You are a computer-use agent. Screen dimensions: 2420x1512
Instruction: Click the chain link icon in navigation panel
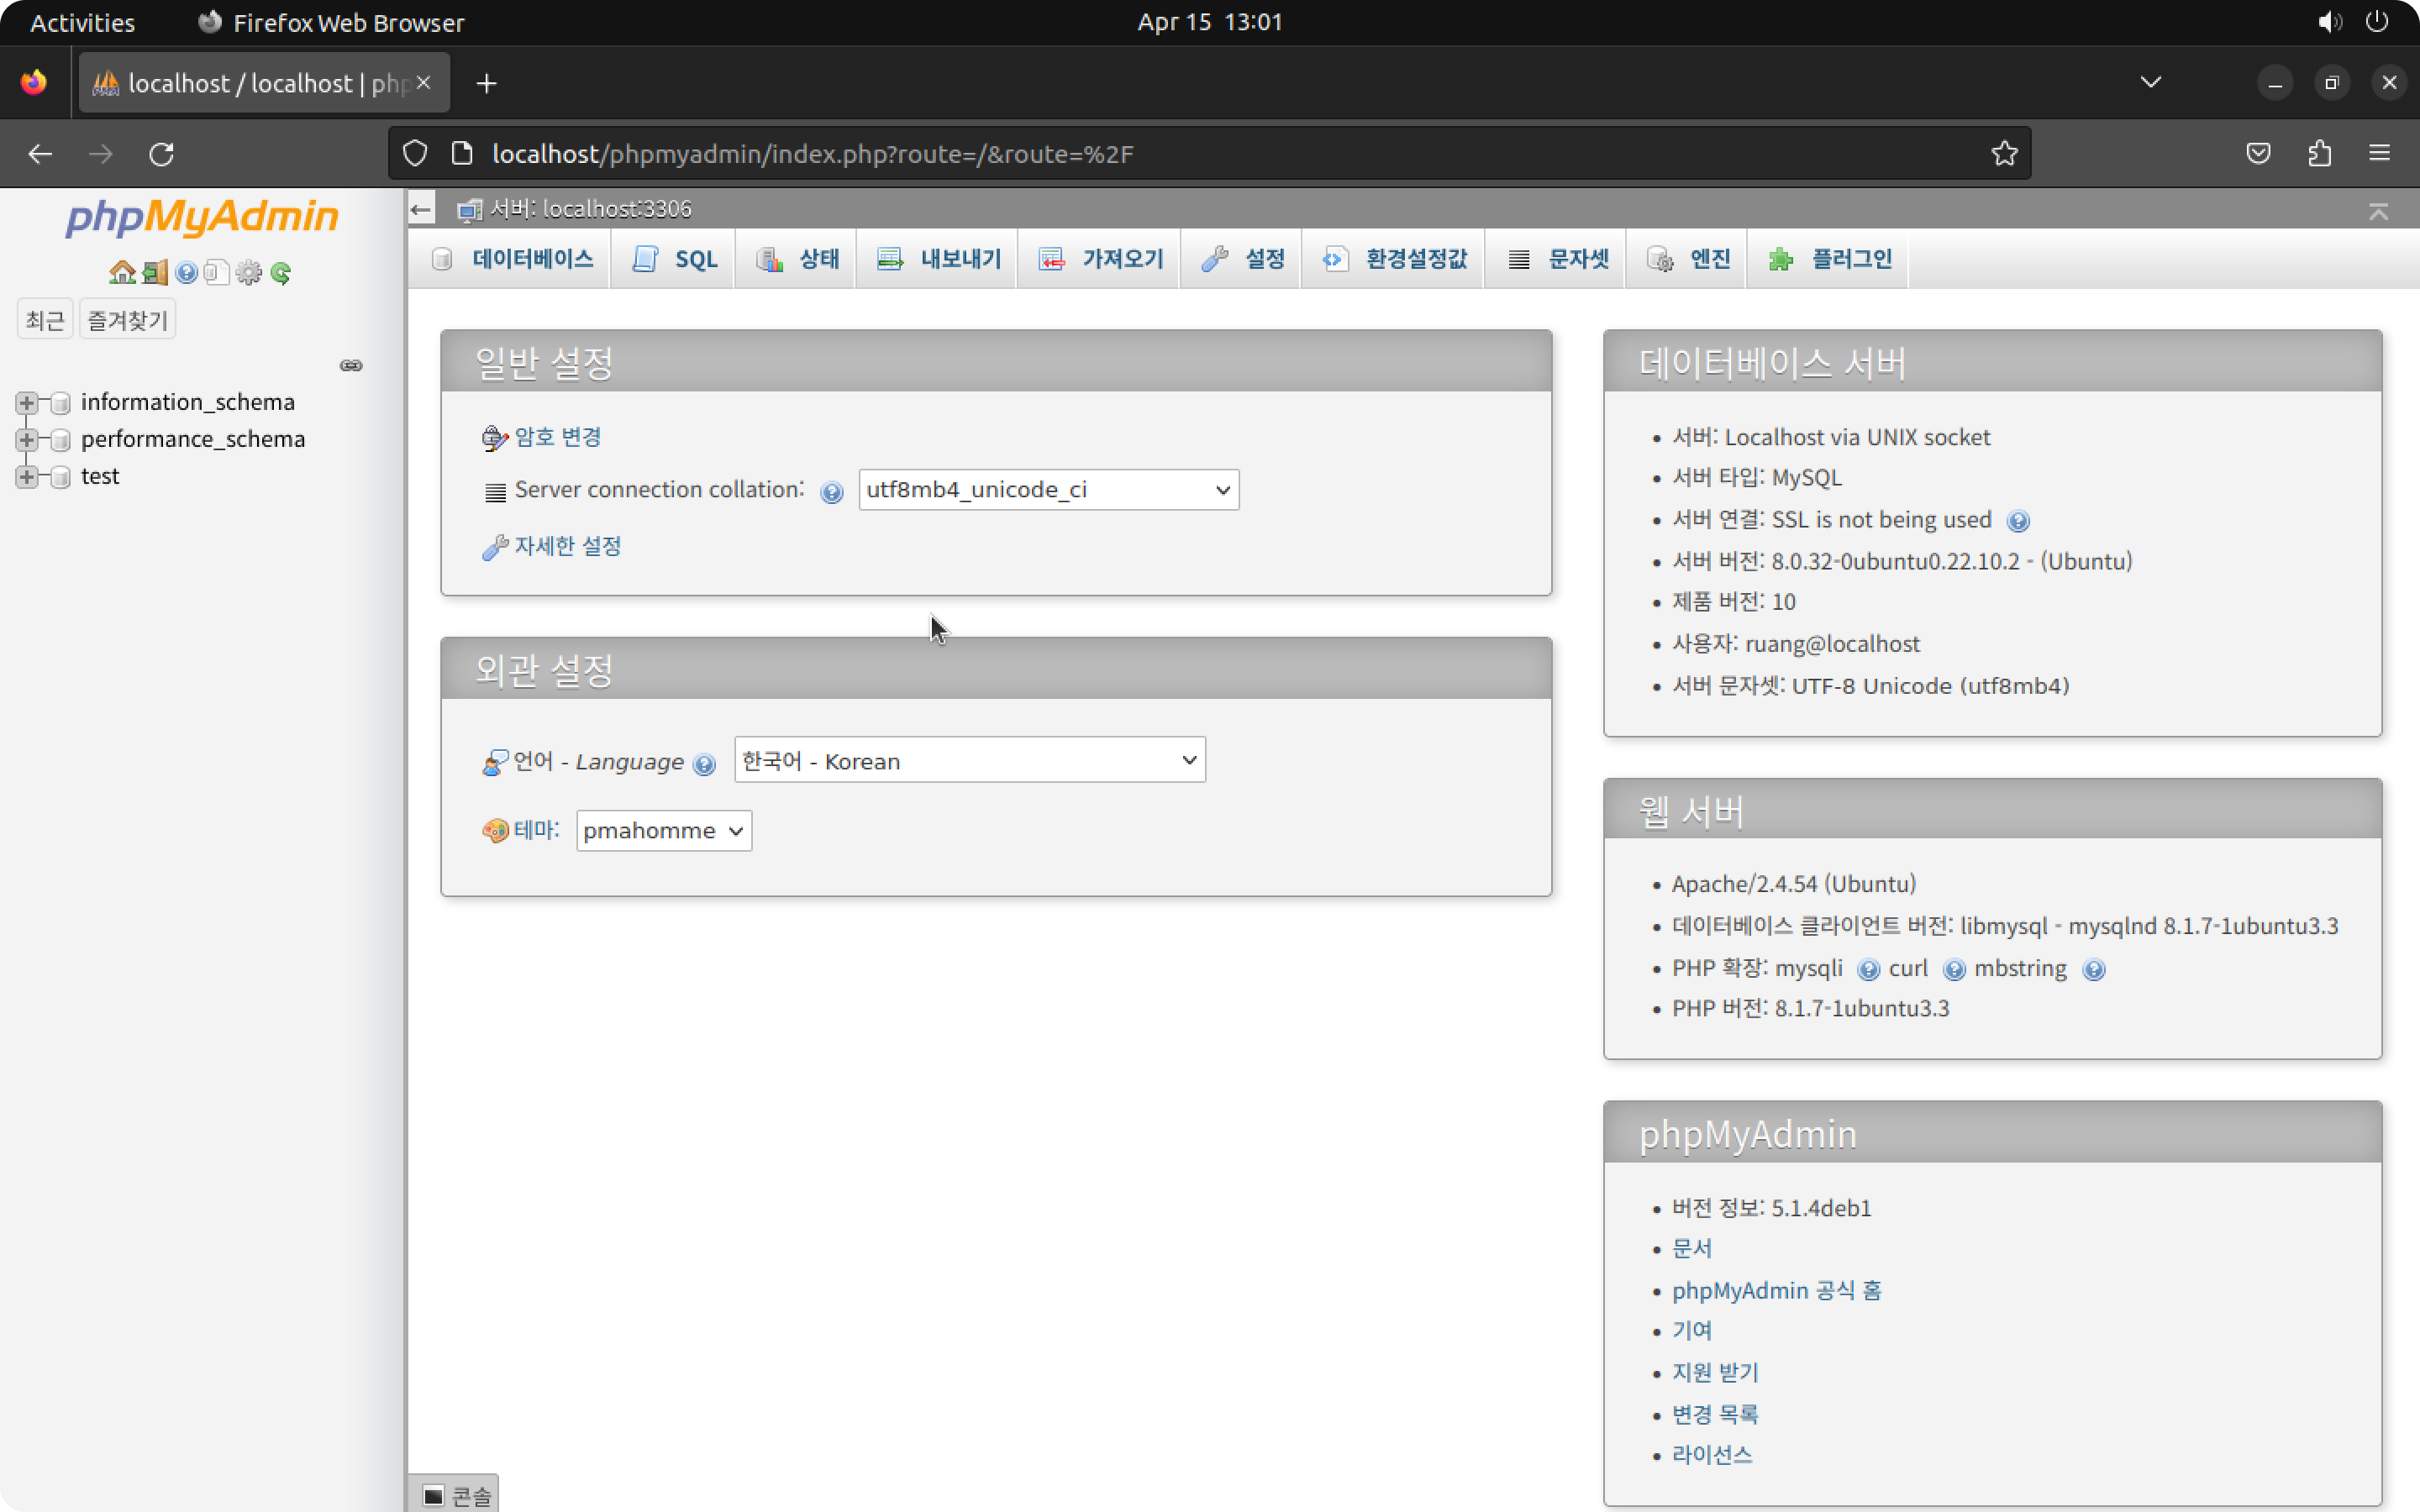[x=351, y=365]
